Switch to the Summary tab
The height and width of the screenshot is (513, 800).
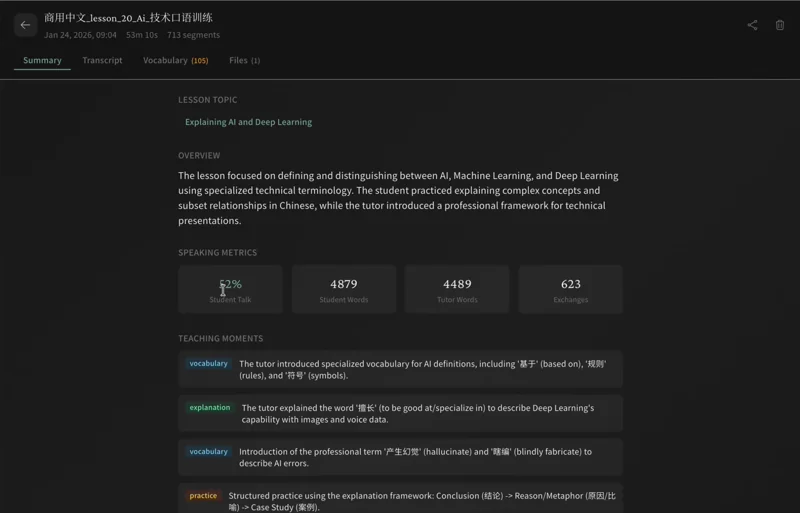42,60
